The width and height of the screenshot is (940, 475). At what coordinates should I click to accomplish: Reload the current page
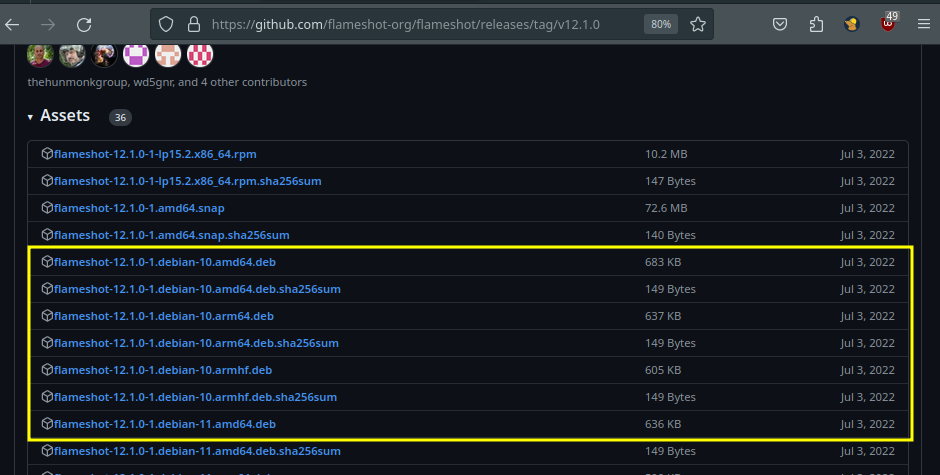click(x=84, y=24)
